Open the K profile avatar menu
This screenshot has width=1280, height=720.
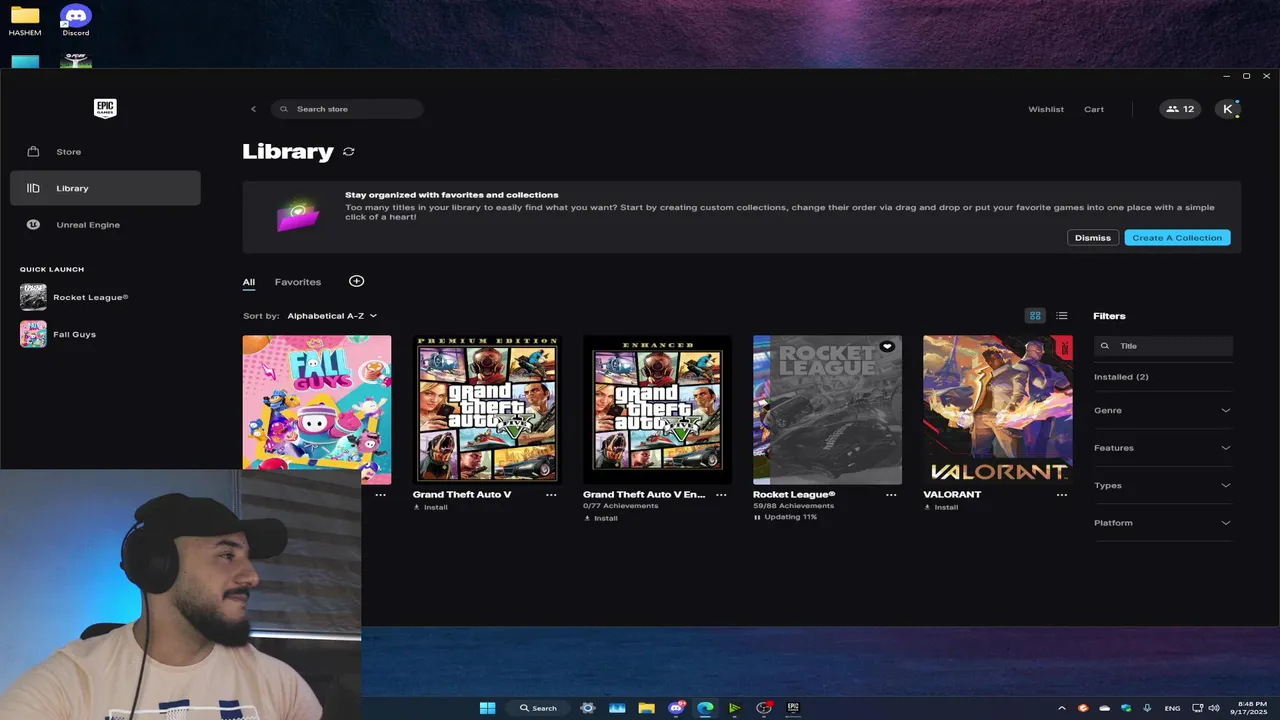click(x=1227, y=109)
